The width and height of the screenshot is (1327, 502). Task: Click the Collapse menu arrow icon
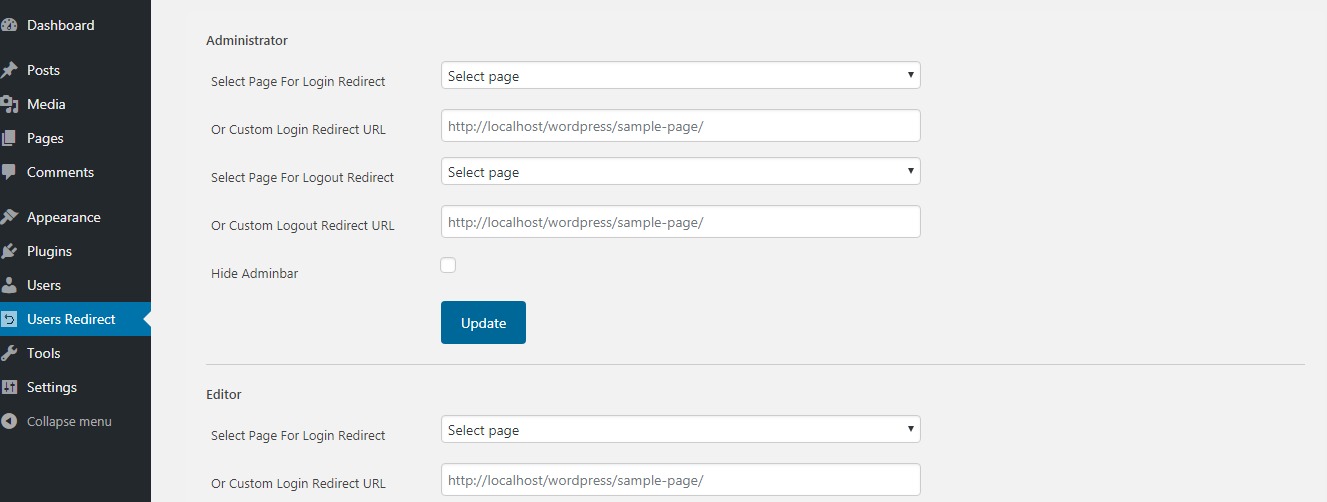[9, 421]
